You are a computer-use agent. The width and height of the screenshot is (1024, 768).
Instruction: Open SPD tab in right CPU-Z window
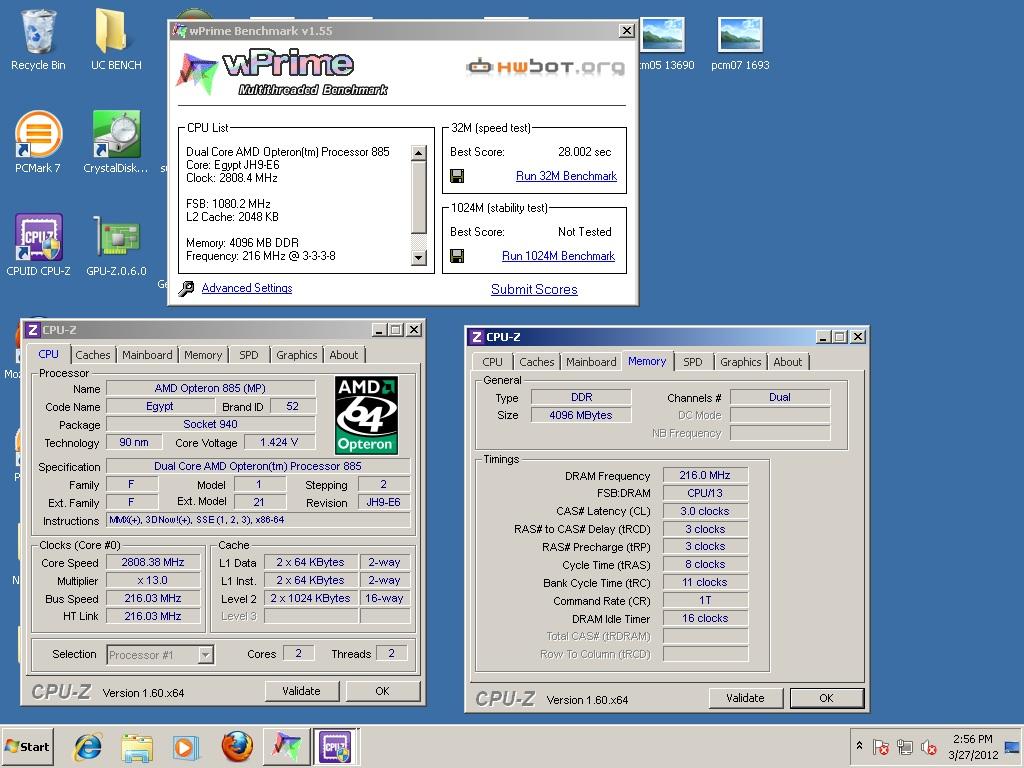point(693,362)
